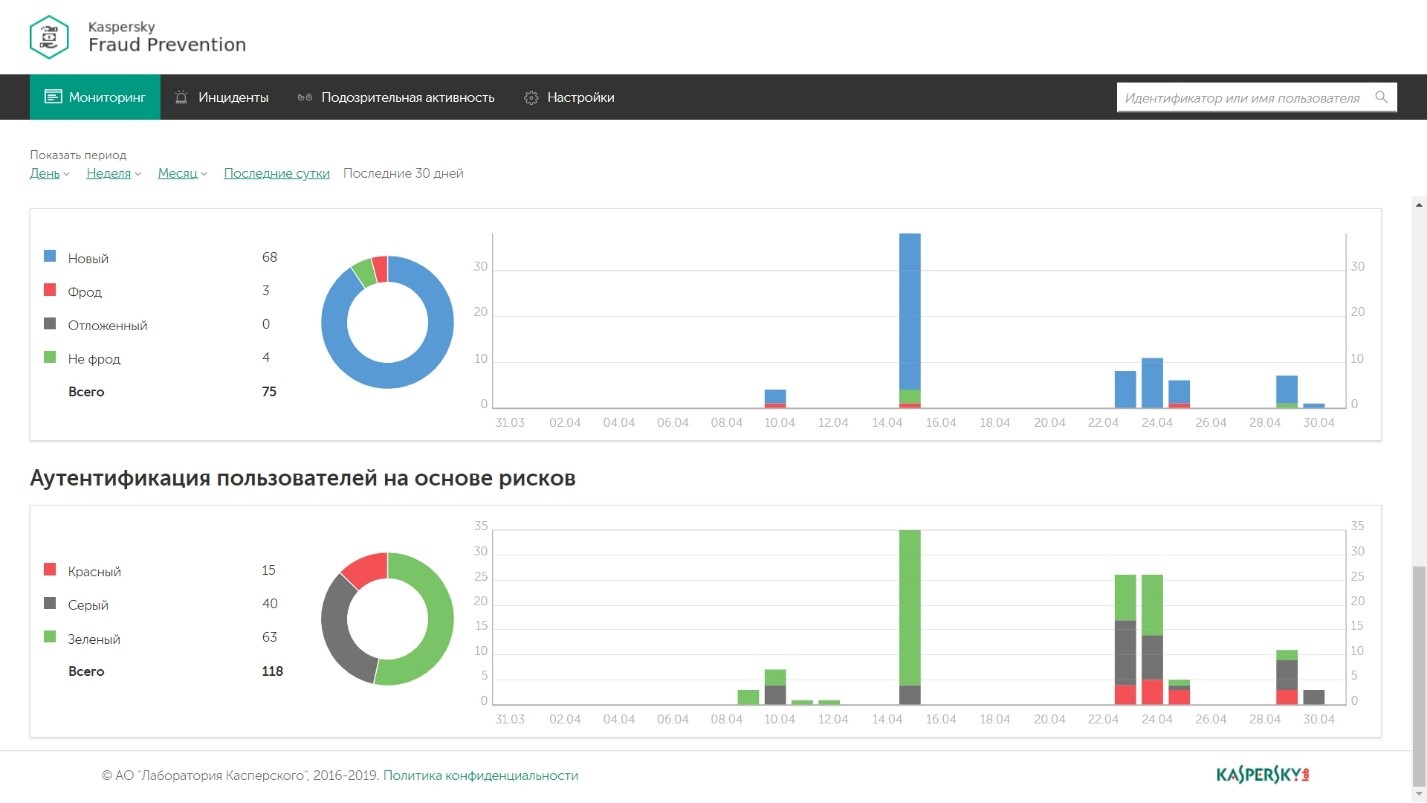Open the Политика конфиденциальности link

(481, 775)
